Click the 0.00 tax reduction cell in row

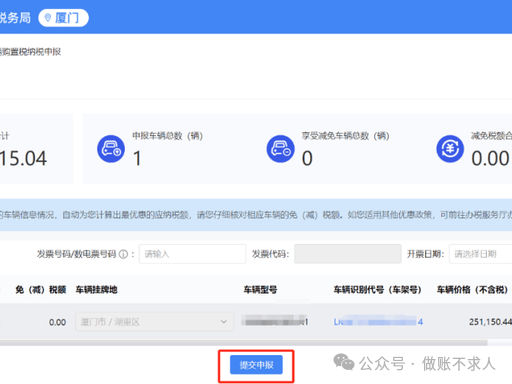57,322
